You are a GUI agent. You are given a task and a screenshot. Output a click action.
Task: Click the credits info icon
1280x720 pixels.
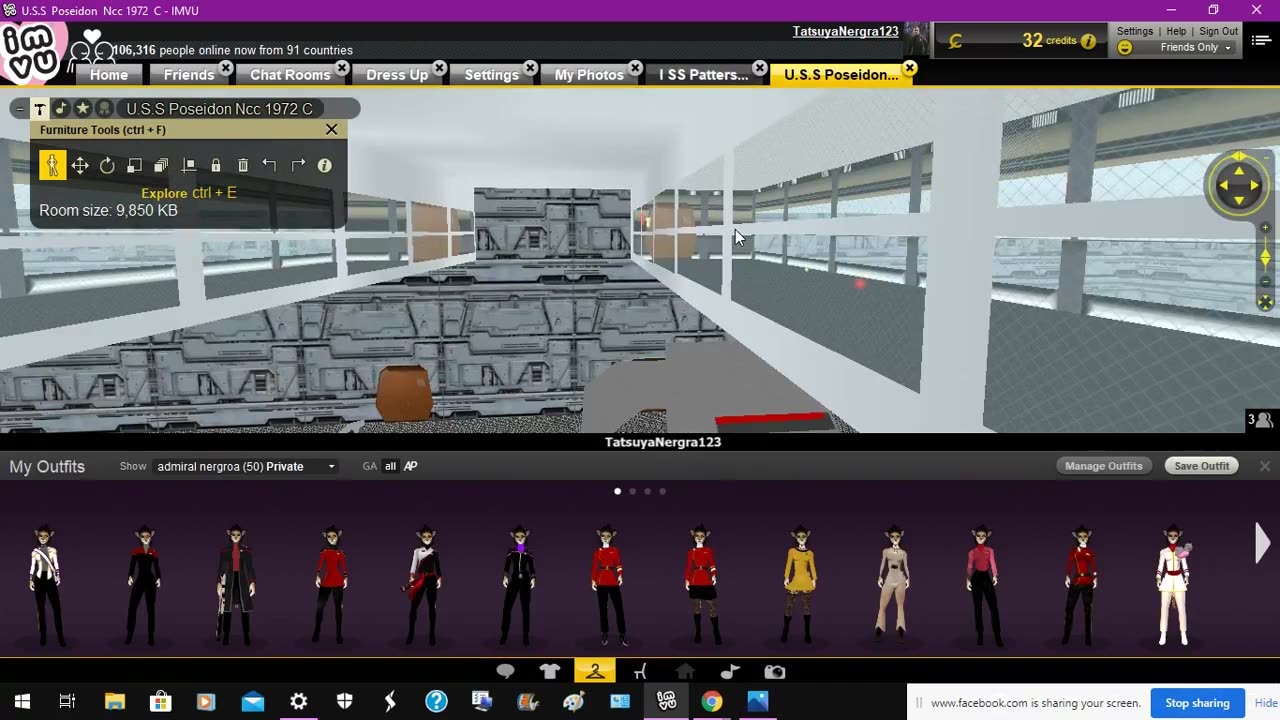1088,41
